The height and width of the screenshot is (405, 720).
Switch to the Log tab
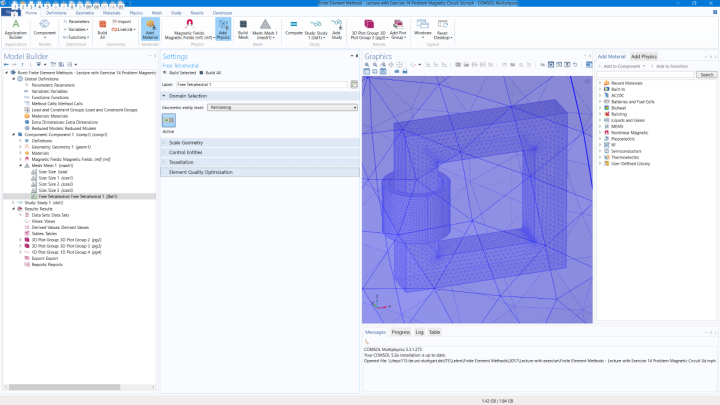click(x=419, y=332)
